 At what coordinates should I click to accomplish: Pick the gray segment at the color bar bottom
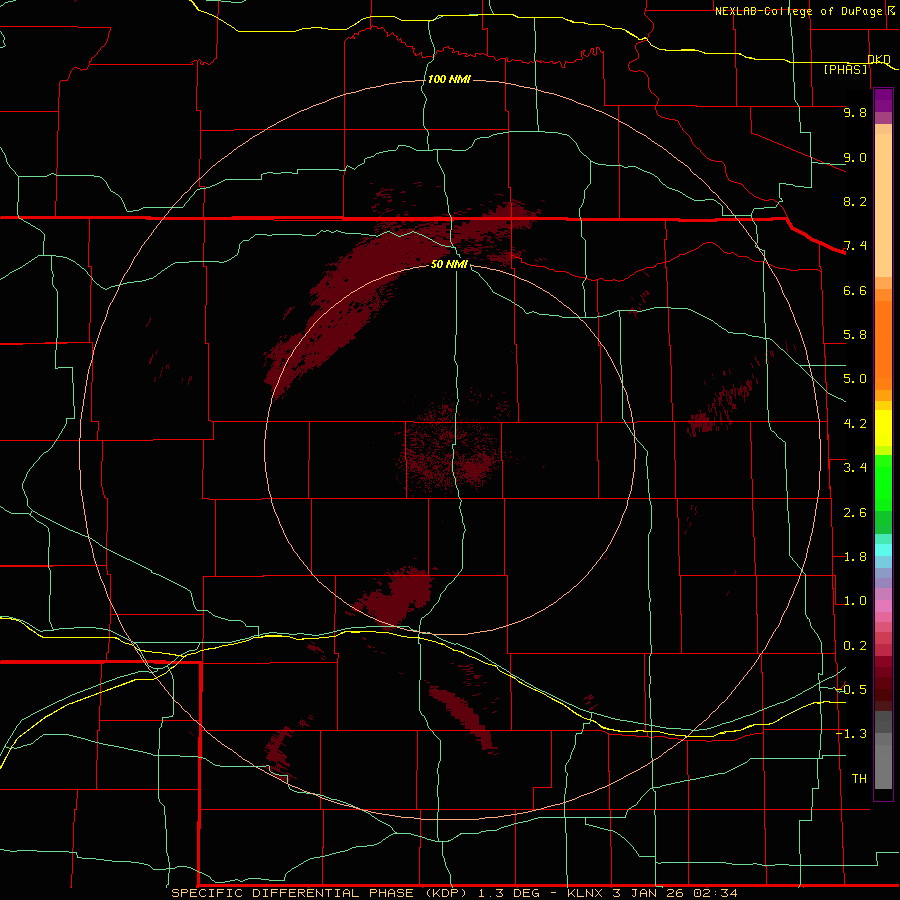pos(883,767)
